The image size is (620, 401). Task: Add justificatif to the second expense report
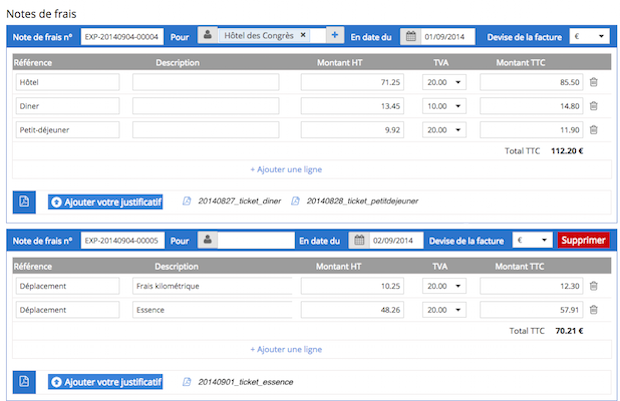click(105, 382)
